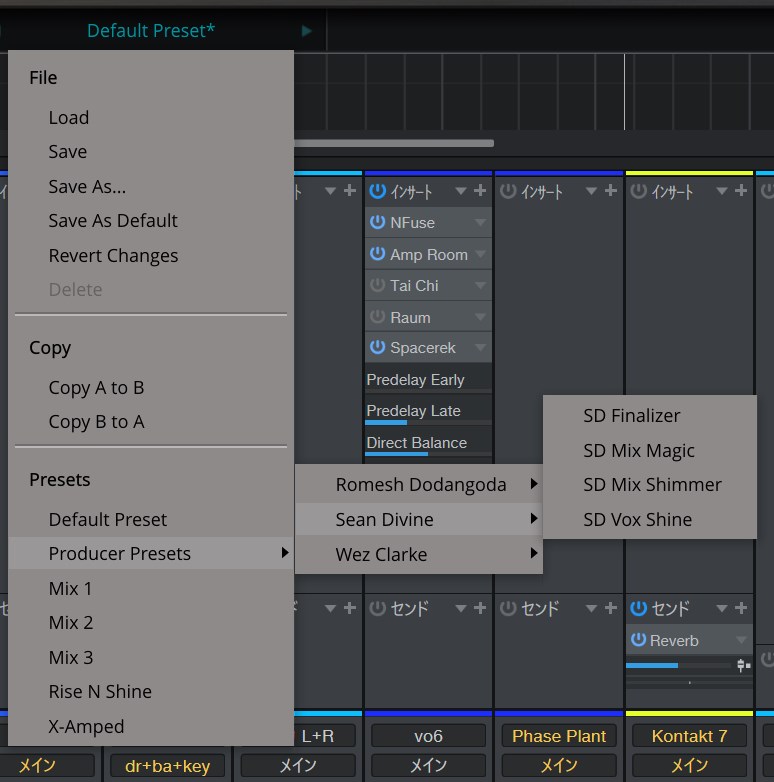
Task: Add a send on the Kontakt 7 channel
Action: tap(741, 608)
